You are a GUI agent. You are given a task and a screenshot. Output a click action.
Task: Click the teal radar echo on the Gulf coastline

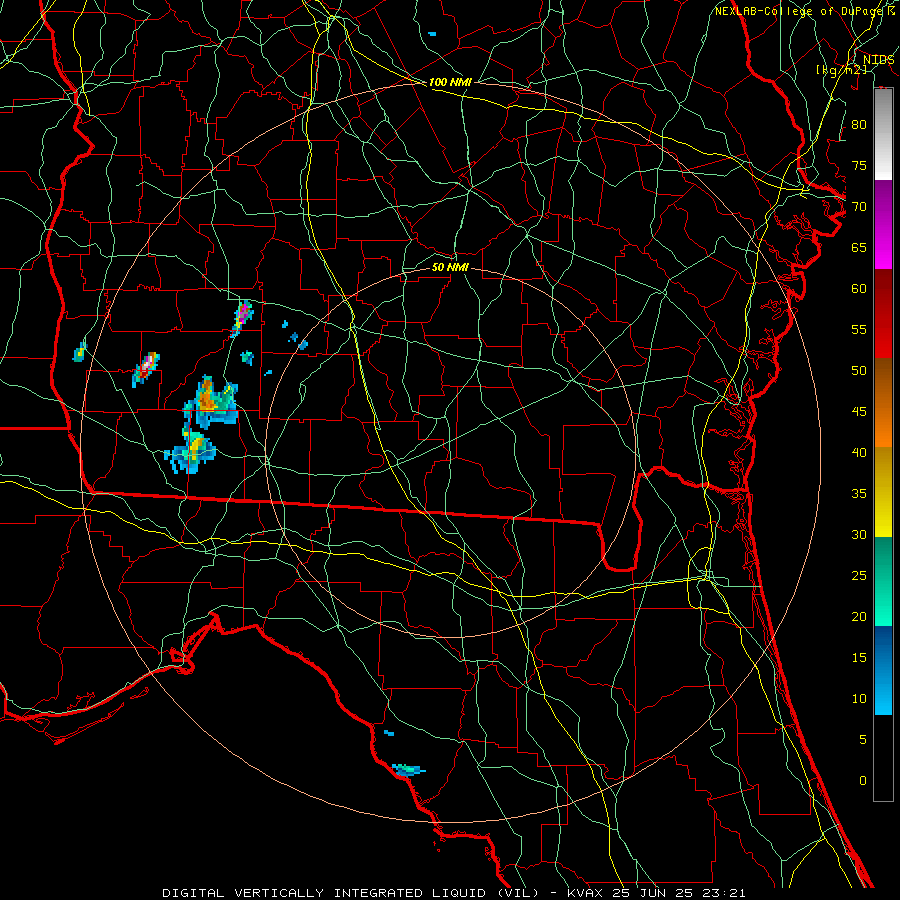pos(408,770)
